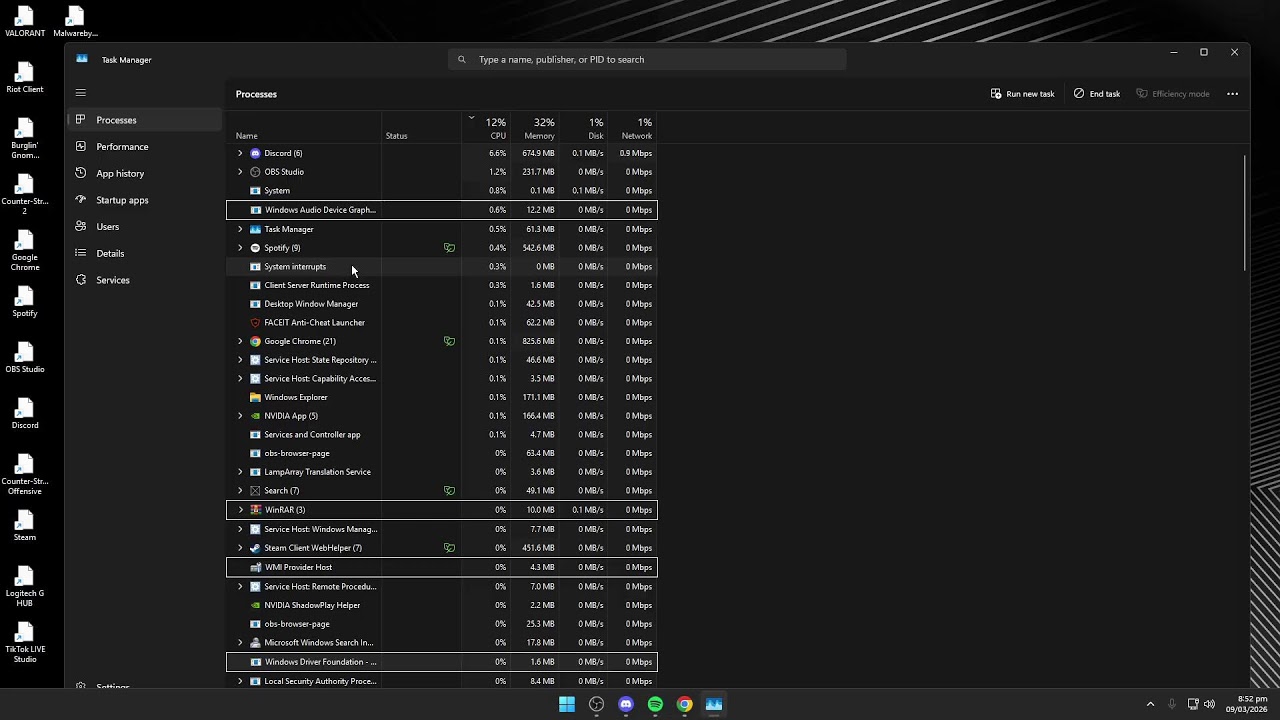Viewport: 1280px width, 720px height.
Task: Sort processes by Status column
Action: point(421,128)
